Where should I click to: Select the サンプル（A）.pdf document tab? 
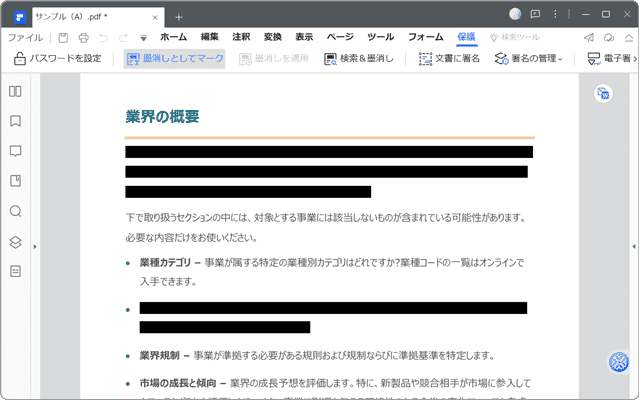coord(98,17)
